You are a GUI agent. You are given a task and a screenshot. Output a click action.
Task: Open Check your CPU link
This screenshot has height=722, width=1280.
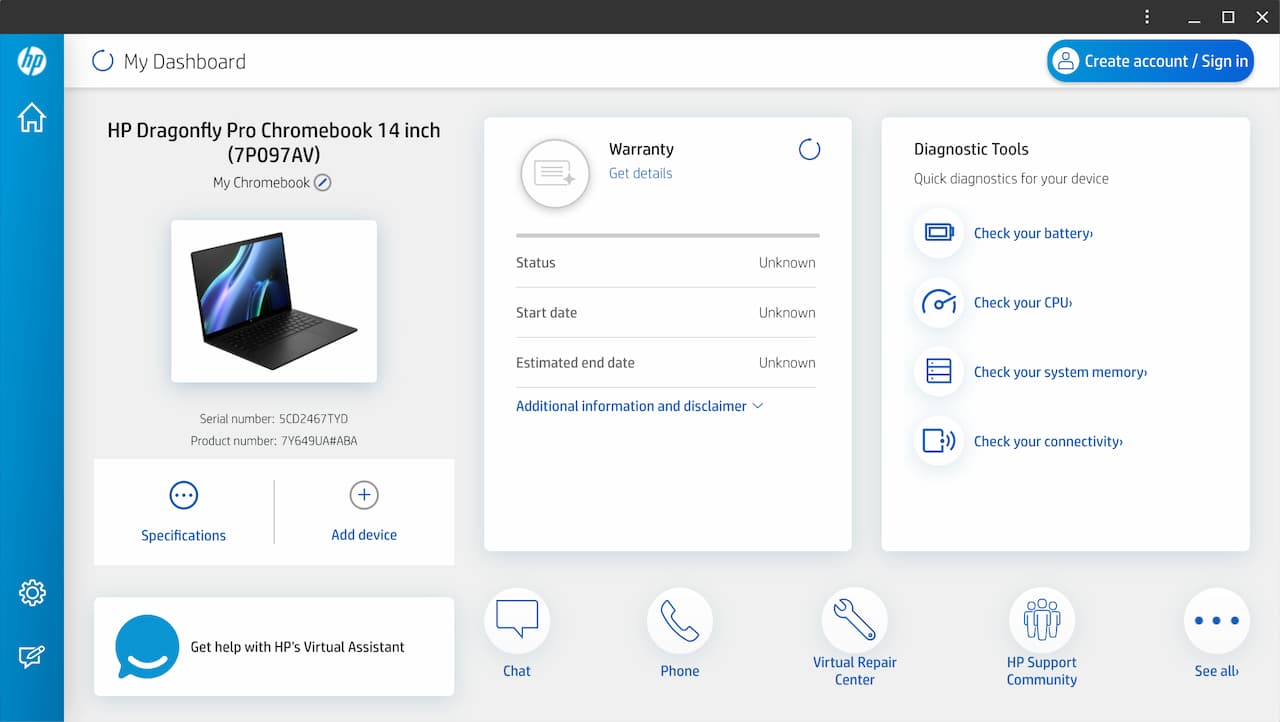tap(1023, 302)
